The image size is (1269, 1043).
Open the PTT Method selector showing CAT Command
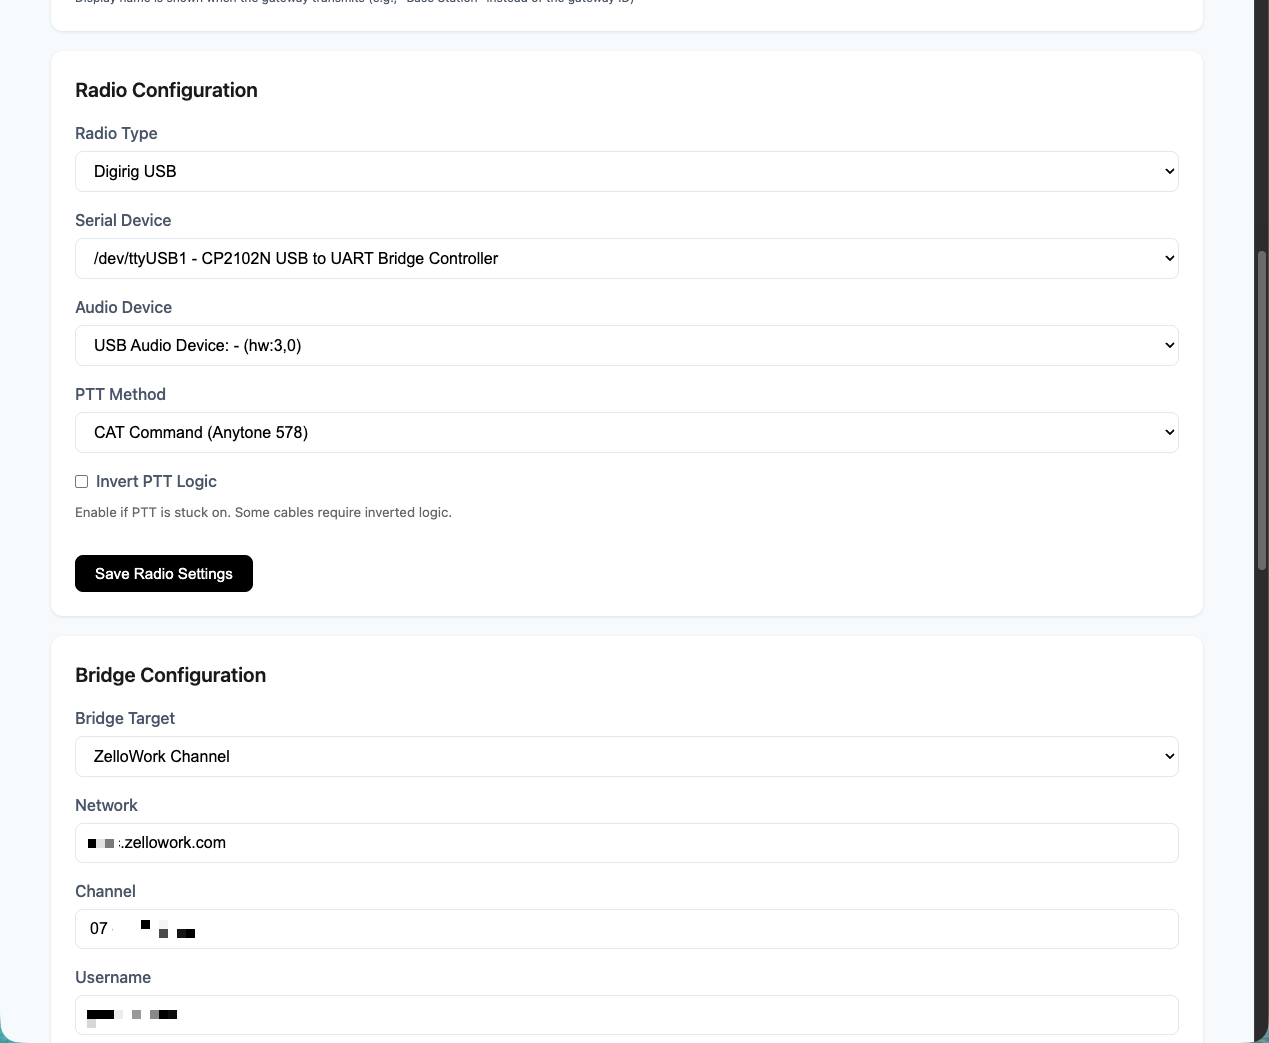coord(627,432)
